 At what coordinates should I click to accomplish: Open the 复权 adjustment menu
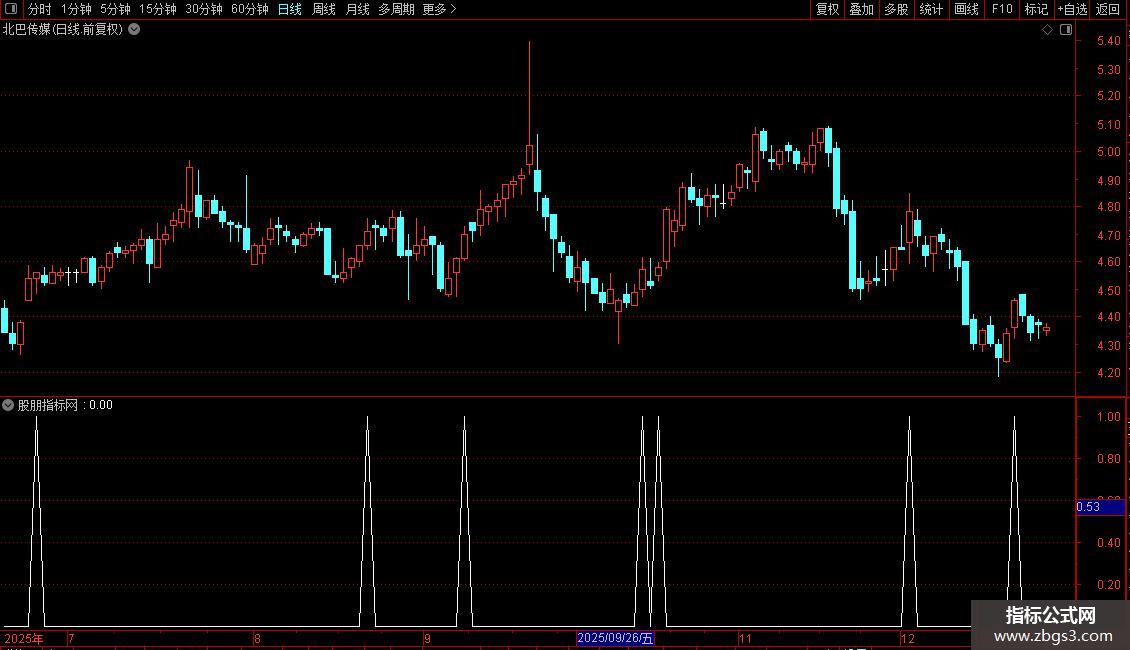827,9
